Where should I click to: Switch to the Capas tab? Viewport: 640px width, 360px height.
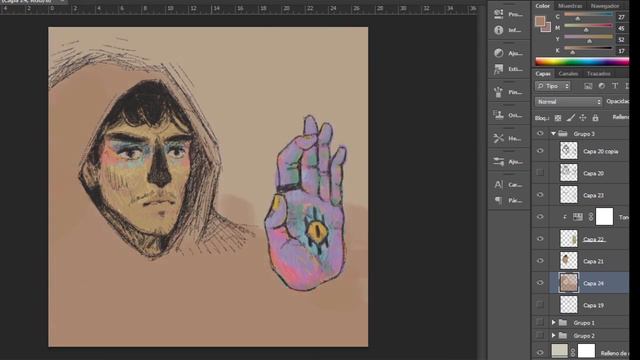[543, 73]
